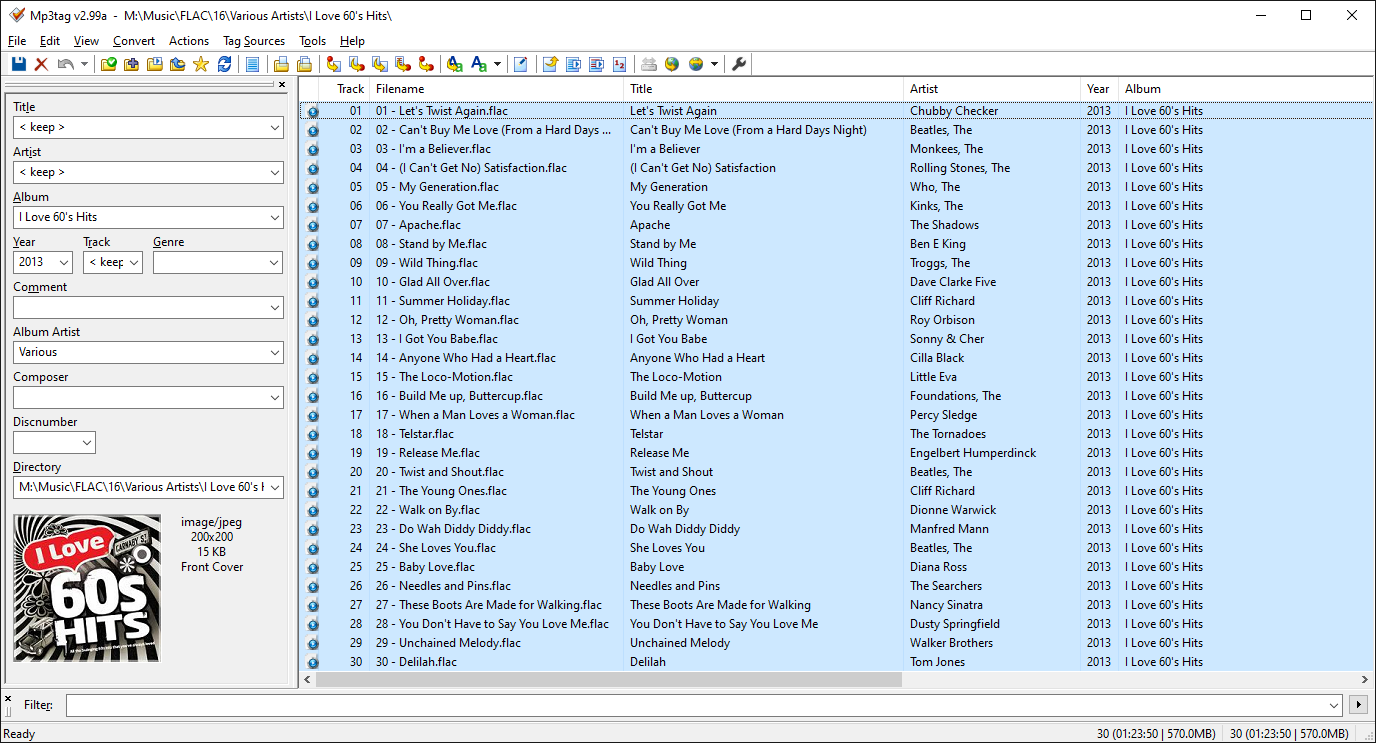1376x743 pixels.
Task: Sort by the Title column header
Action: tap(764, 89)
